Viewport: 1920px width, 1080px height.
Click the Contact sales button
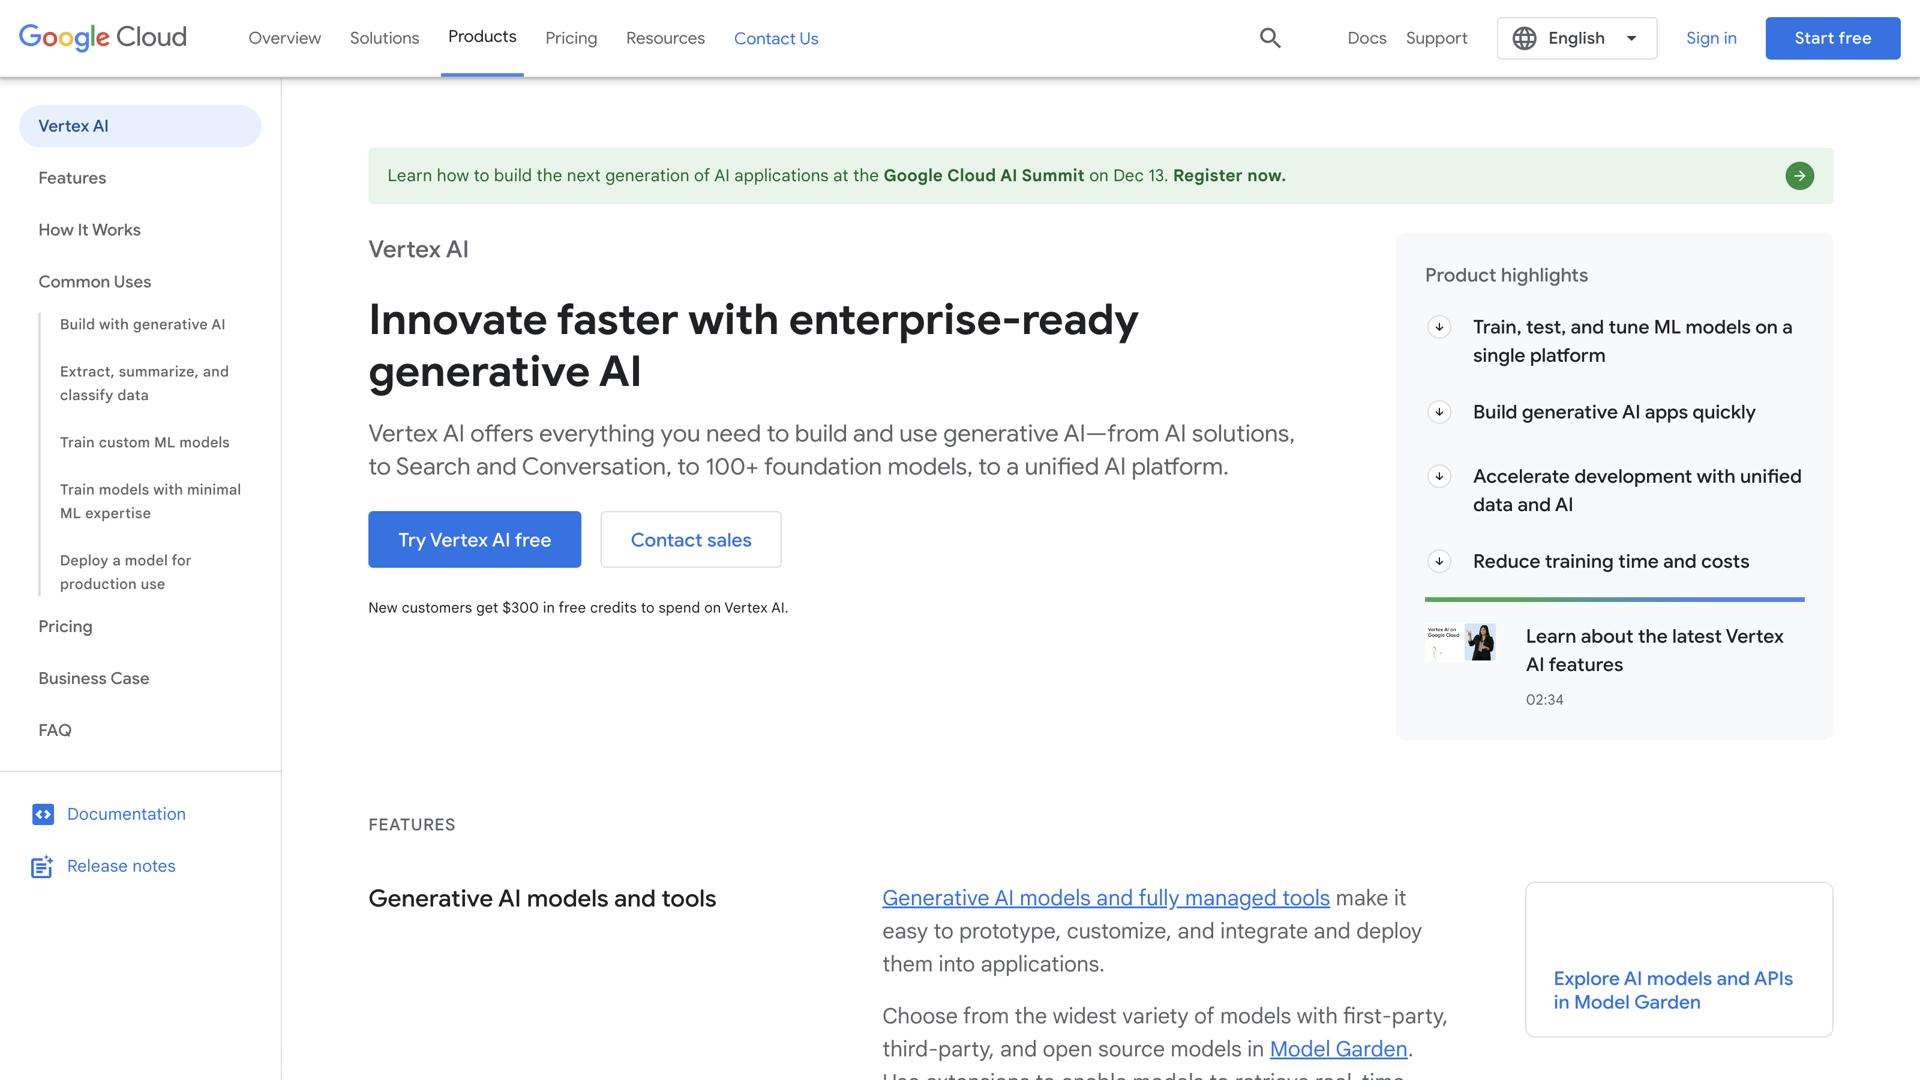(690, 539)
